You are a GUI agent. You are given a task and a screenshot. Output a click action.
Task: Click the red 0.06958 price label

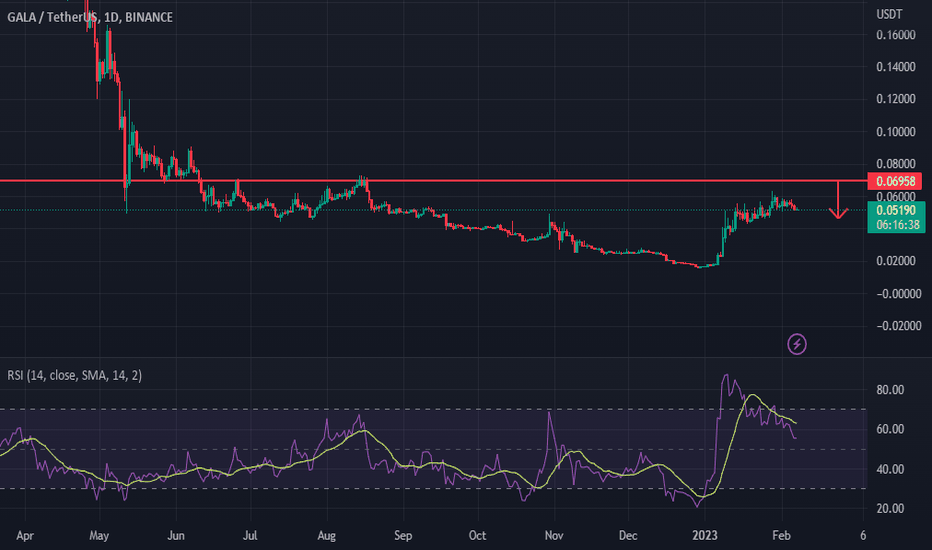tap(895, 181)
